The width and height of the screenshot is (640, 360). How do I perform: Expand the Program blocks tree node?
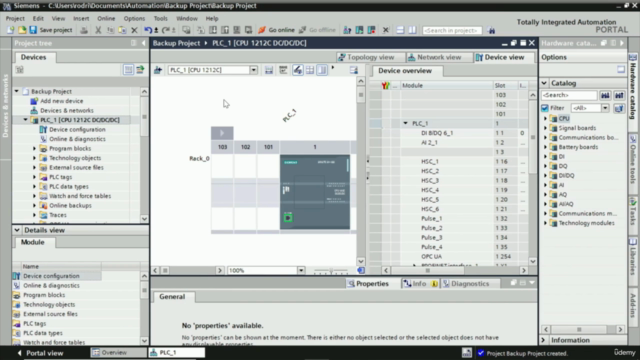[35, 149]
